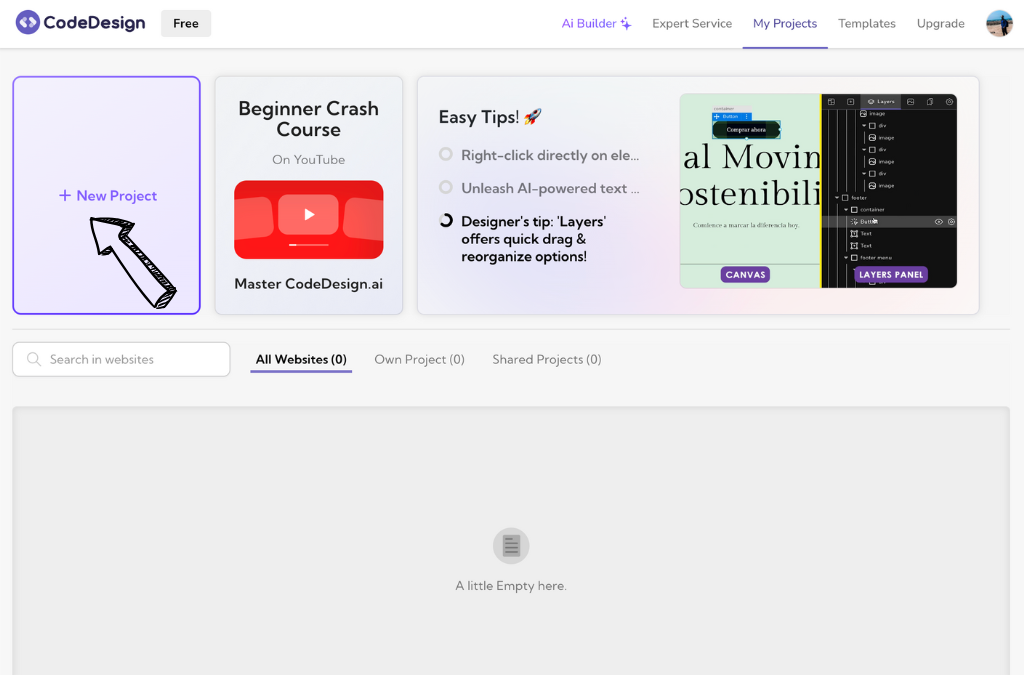The image size is (1024, 675).
Task: Open the Beginner Crash Course heading
Action: coord(309,119)
